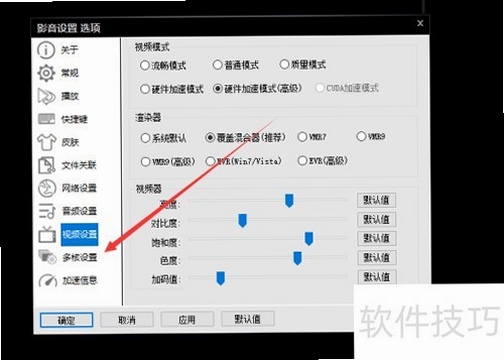This screenshot has width=504, height=360.
Task: Reset 亮度 with its 默认值 button
Action: coord(376,200)
